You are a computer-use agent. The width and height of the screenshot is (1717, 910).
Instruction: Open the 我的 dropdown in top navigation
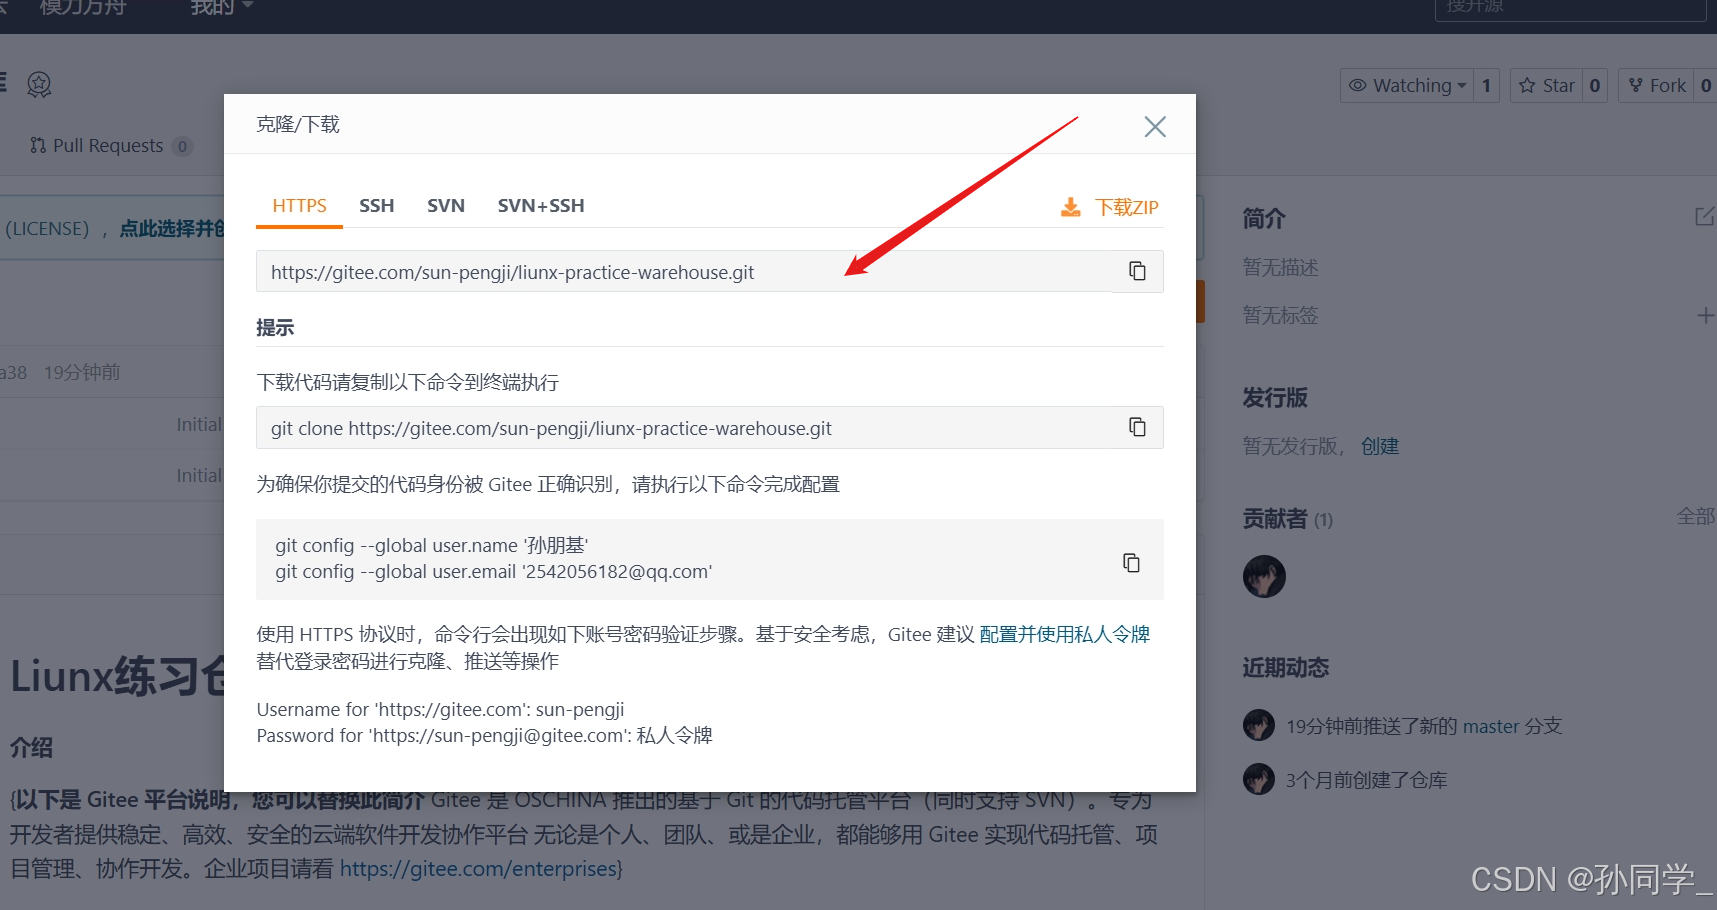pos(222,8)
